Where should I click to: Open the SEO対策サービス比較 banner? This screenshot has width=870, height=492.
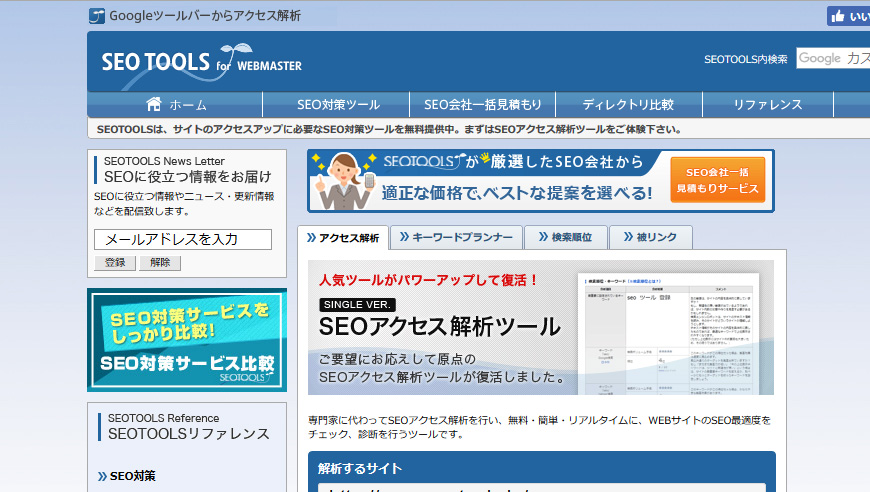187,340
